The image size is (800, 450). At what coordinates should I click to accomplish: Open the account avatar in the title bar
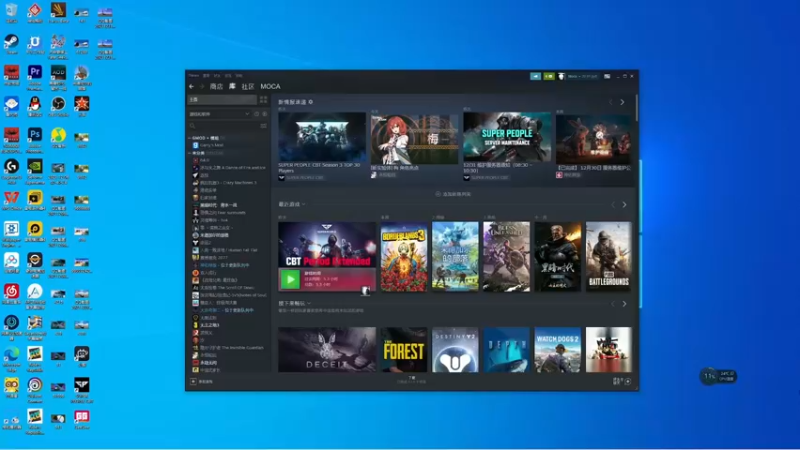coord(561,76)
